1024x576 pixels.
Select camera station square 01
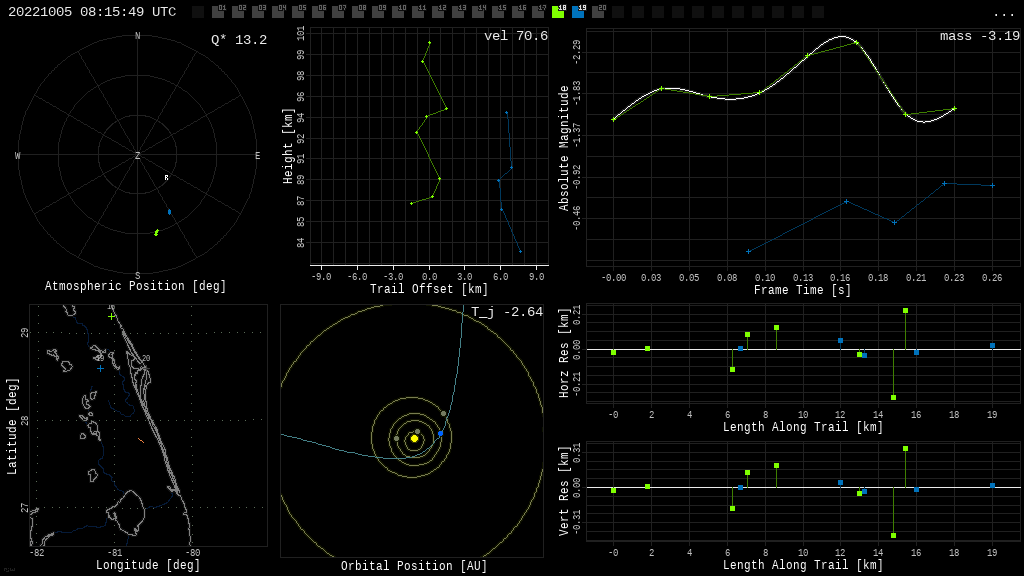click(x=218, y=12)
